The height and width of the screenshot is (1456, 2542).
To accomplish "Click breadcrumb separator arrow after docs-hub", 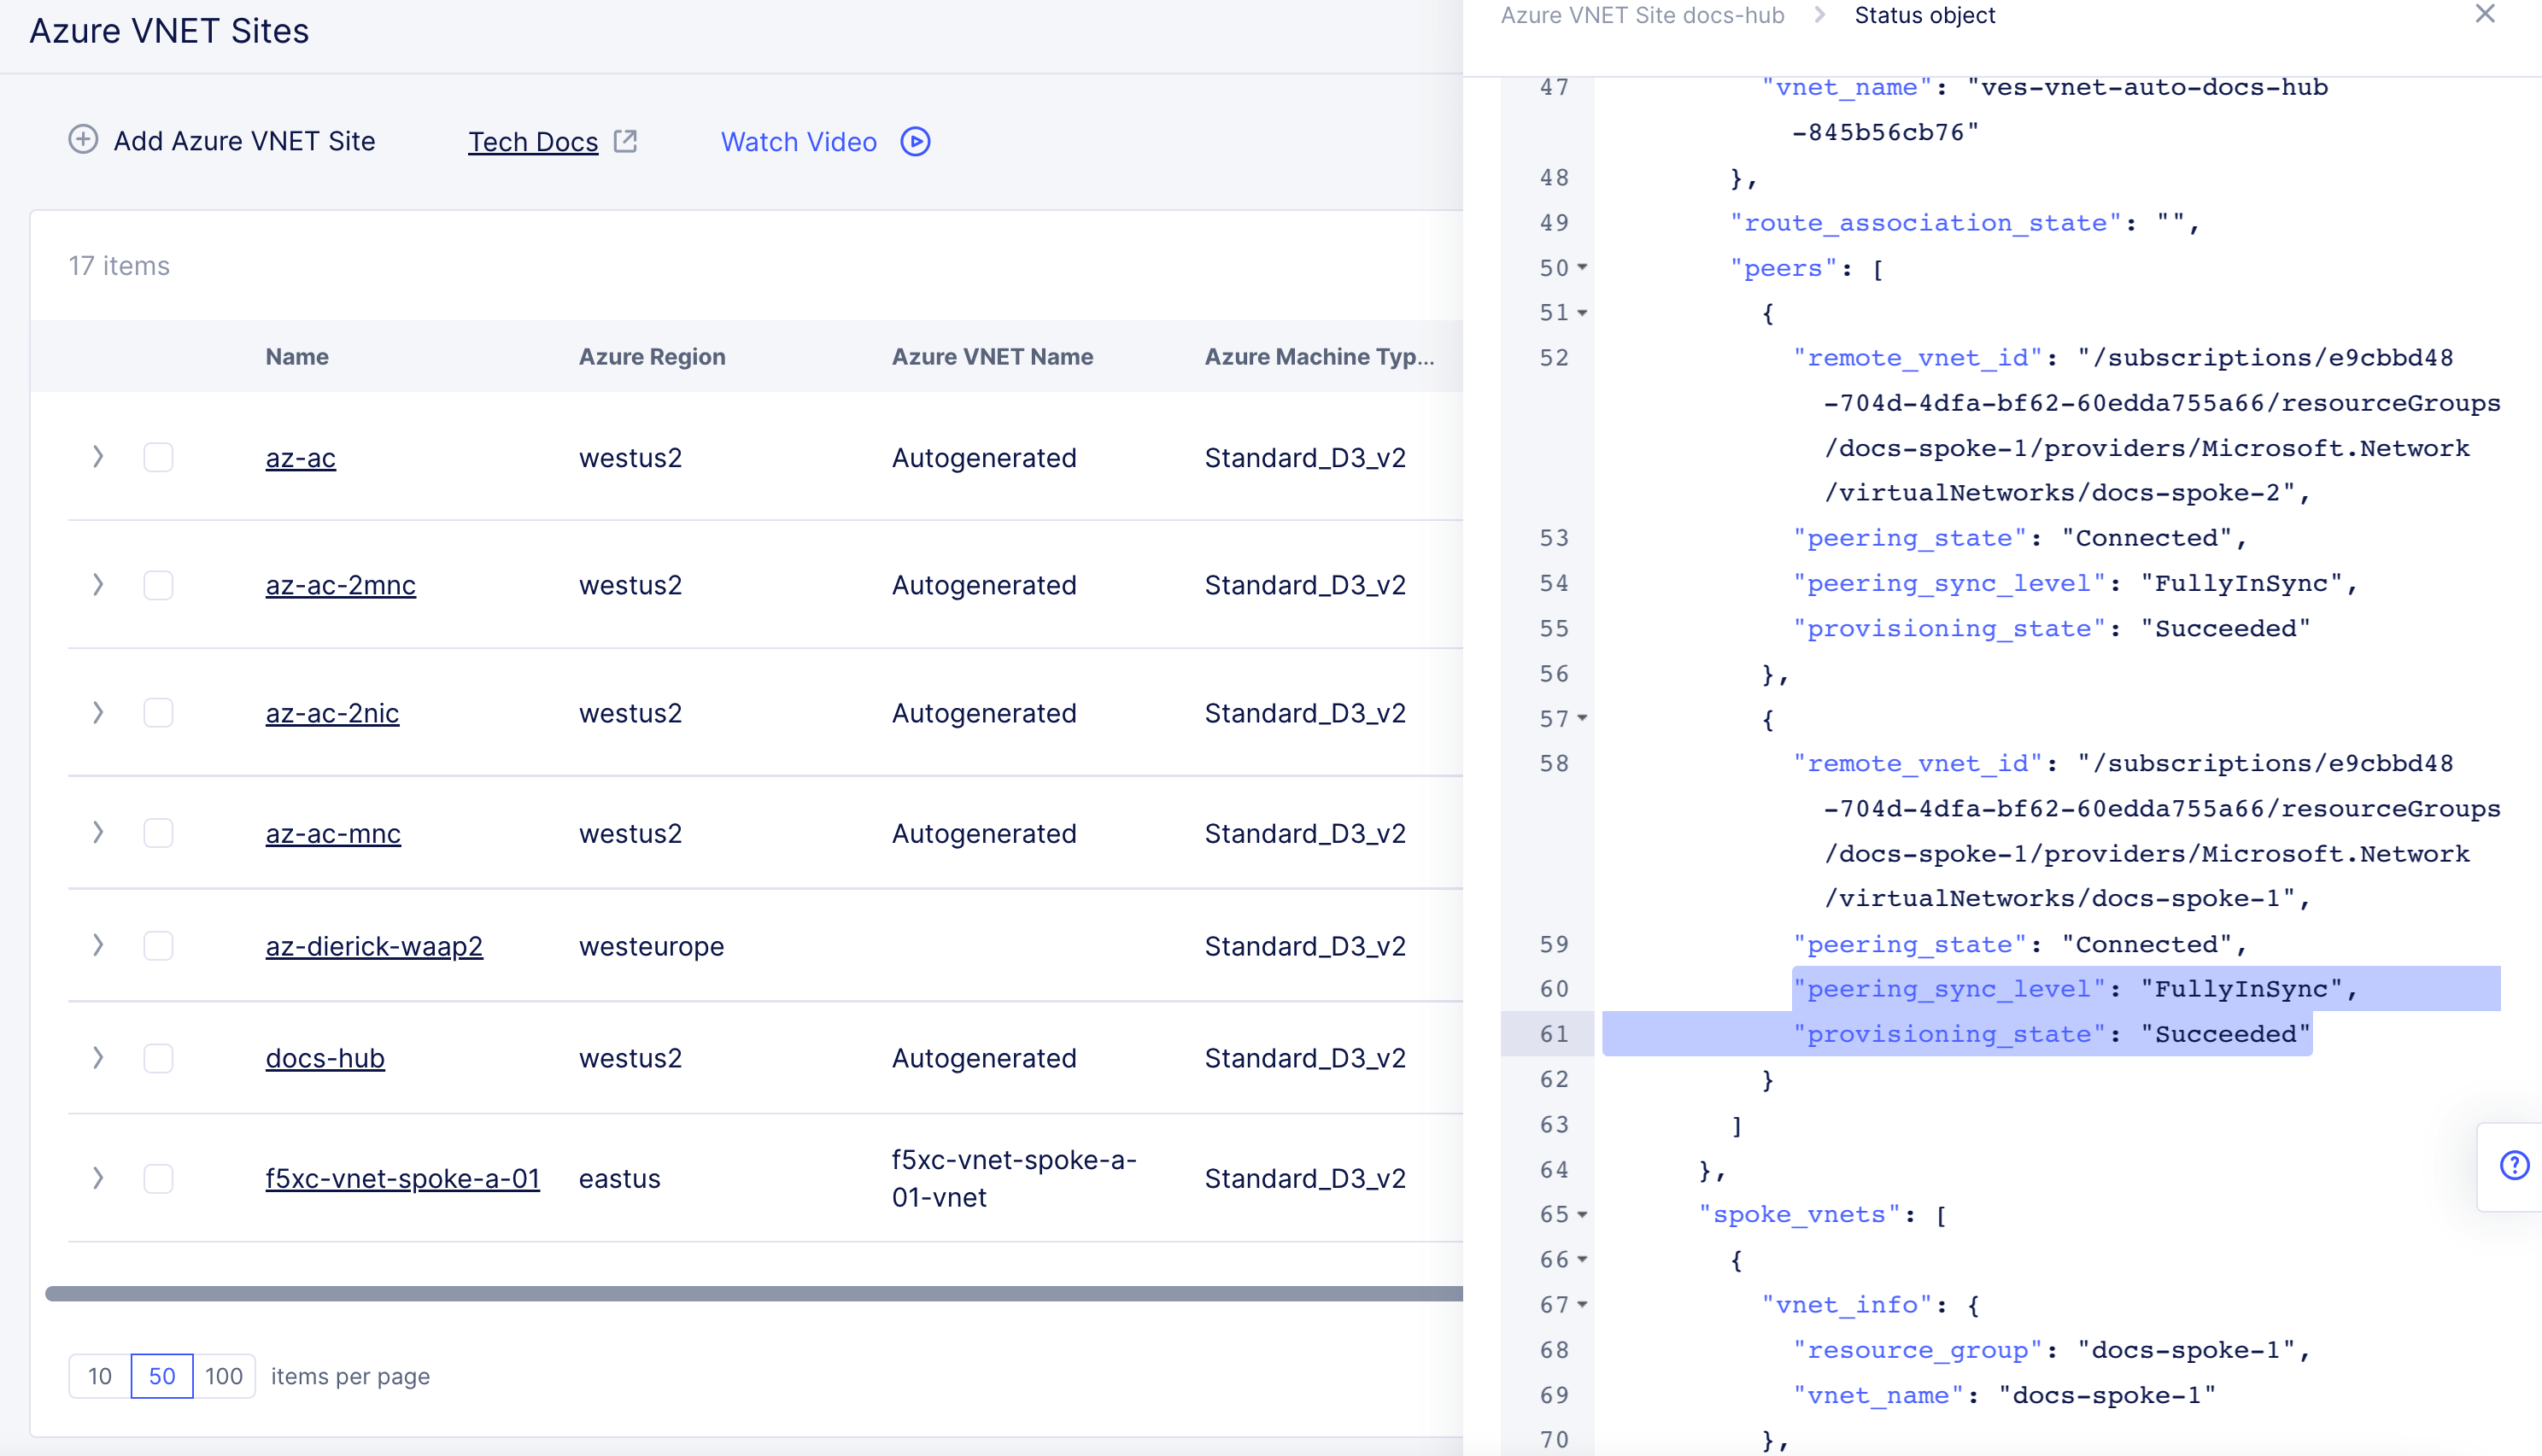I will [1819, 16].
